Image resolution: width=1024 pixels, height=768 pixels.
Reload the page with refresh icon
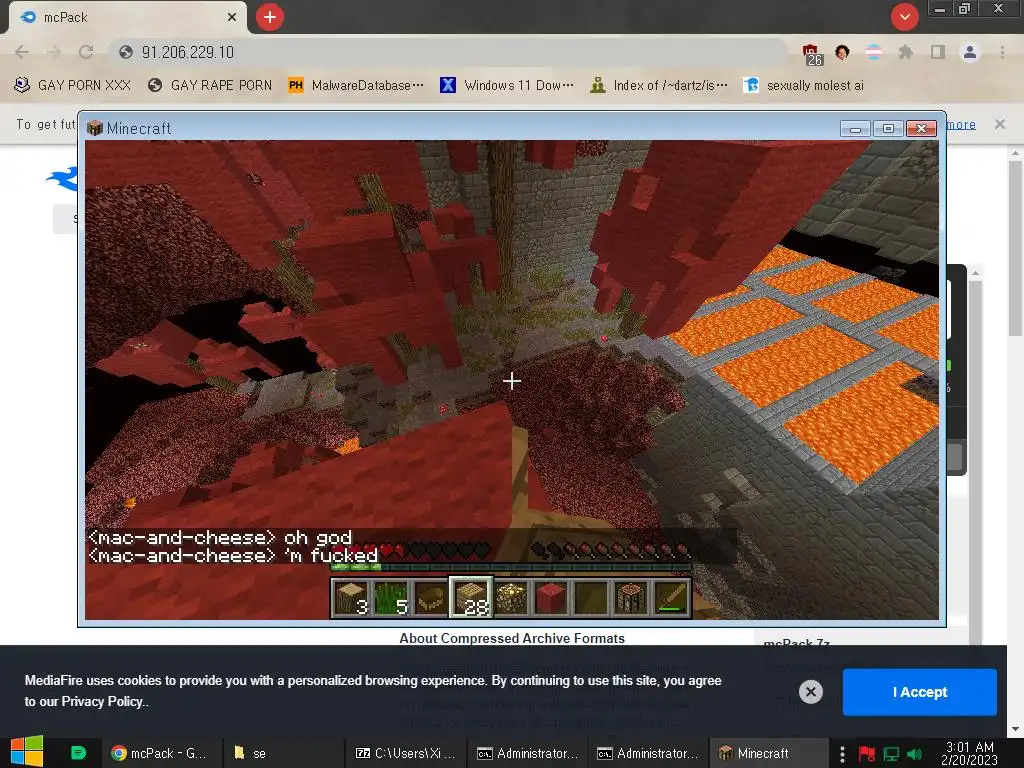(x=86, y=52)
